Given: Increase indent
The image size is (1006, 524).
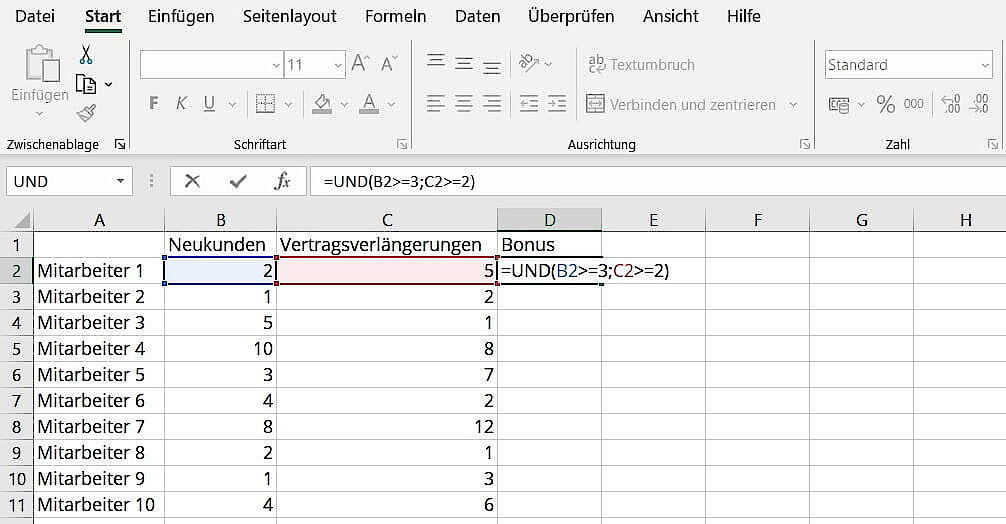Looking at the screenshot, I should [557, 103].
